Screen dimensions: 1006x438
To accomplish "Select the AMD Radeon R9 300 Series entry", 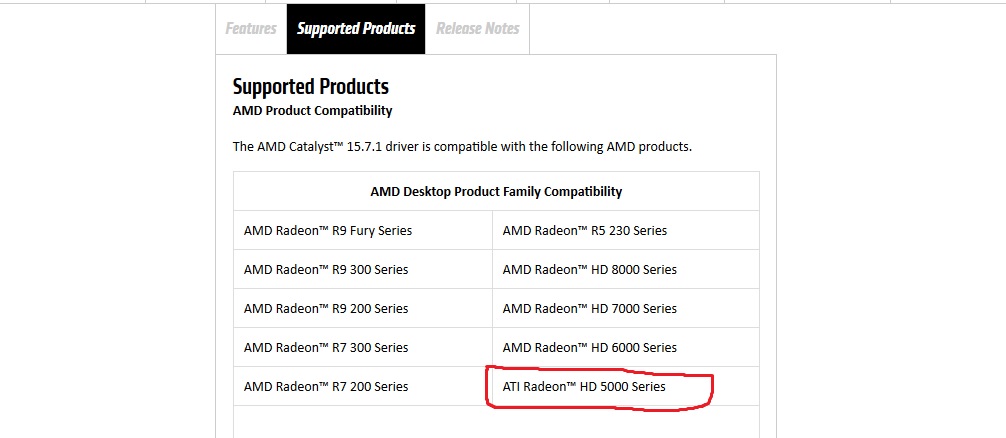I will 362,269.
